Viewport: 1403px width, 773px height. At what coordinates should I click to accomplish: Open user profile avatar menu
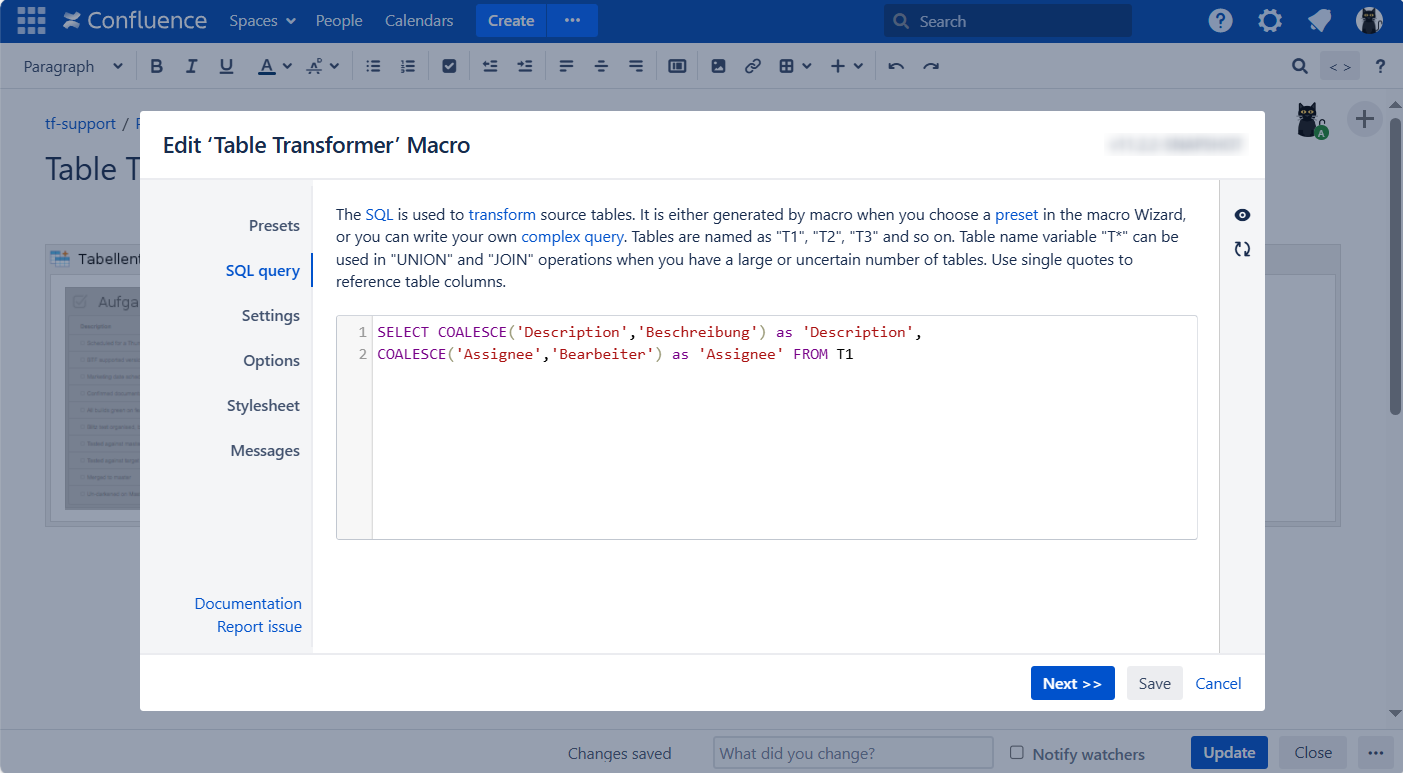[x=1369, y=21]
